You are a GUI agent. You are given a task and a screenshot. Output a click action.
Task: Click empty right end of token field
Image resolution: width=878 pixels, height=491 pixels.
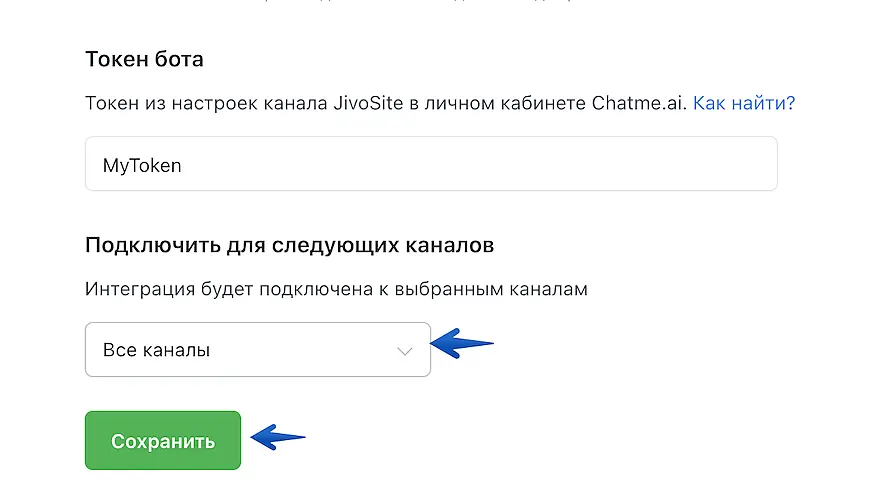[x=700, y=164]
